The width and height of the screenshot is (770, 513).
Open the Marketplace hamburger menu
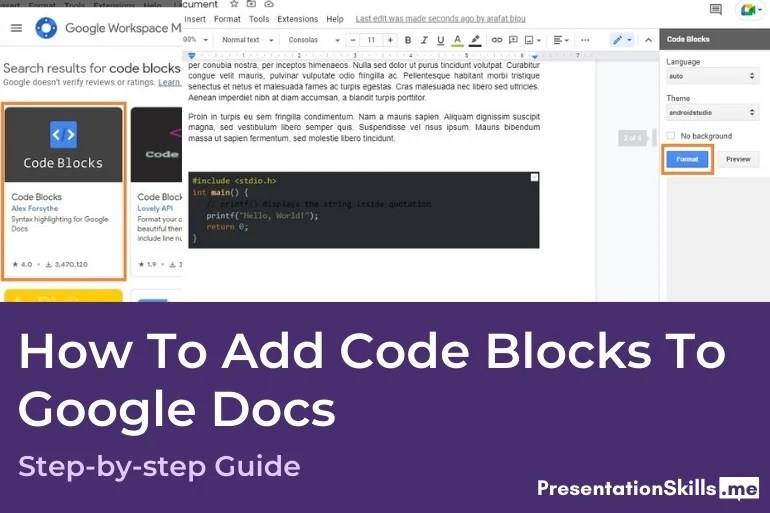pyautogui.click(x=17, y=28)
